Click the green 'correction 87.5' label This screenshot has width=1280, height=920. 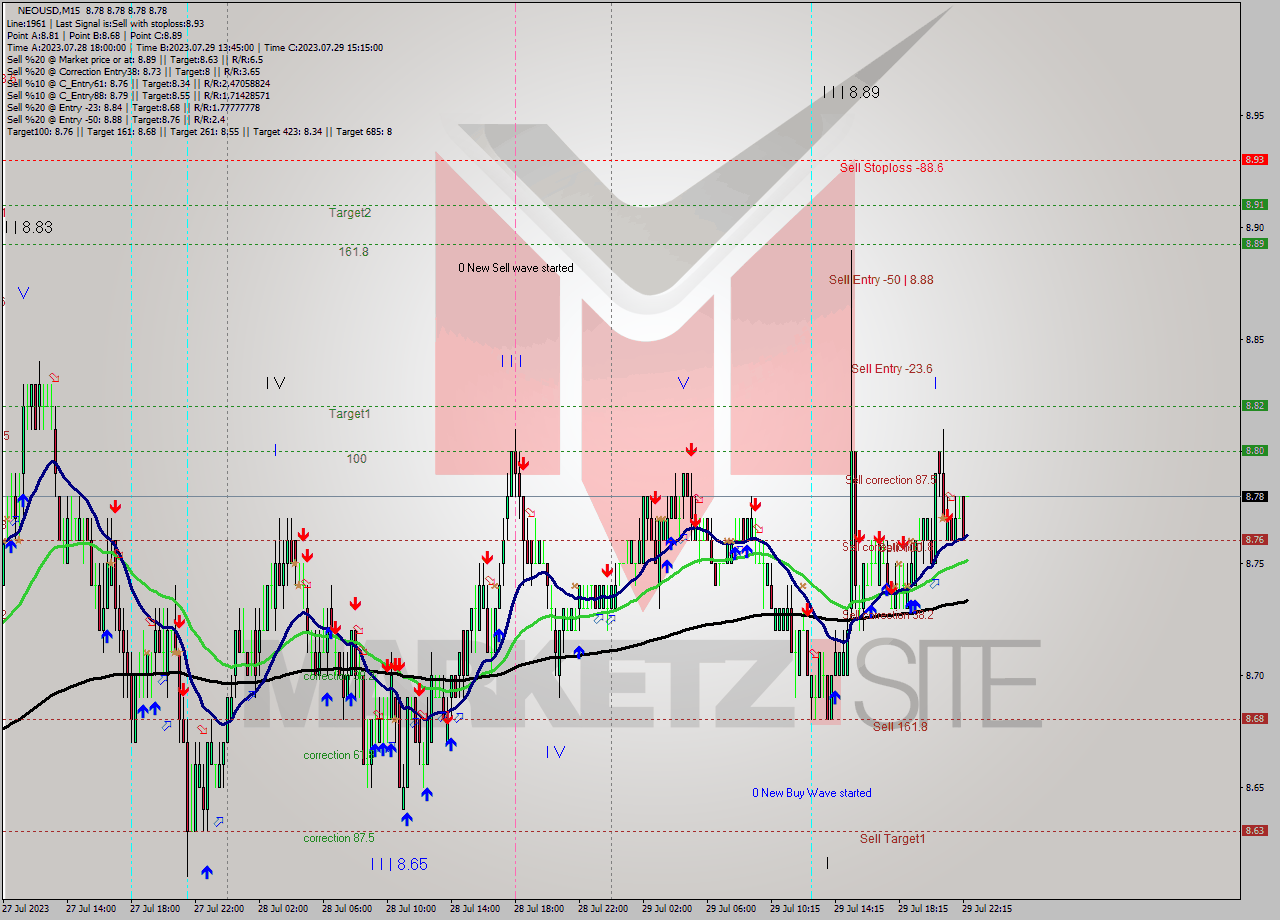339,838
